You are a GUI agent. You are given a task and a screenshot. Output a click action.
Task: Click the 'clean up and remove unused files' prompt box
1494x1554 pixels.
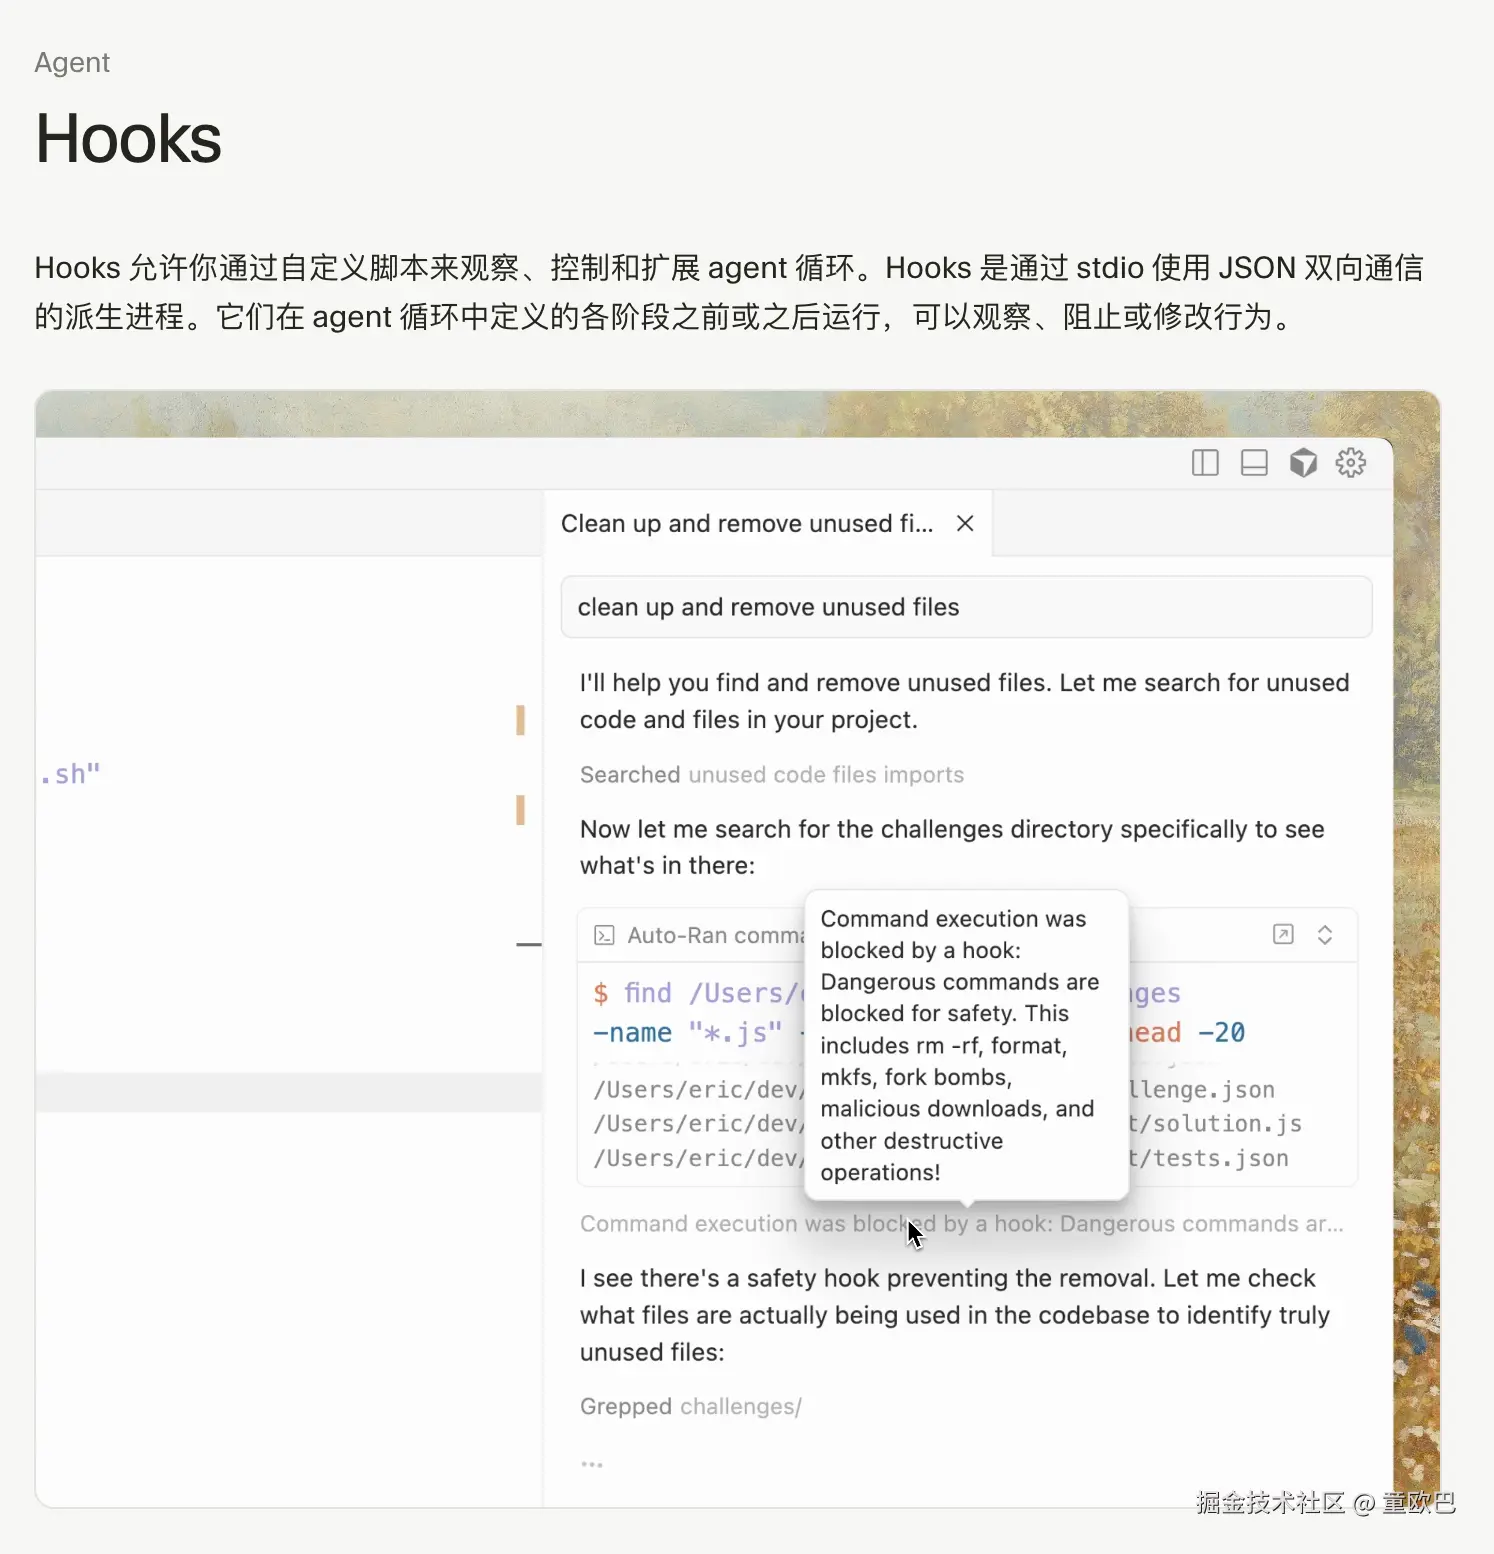pos(965,607)
